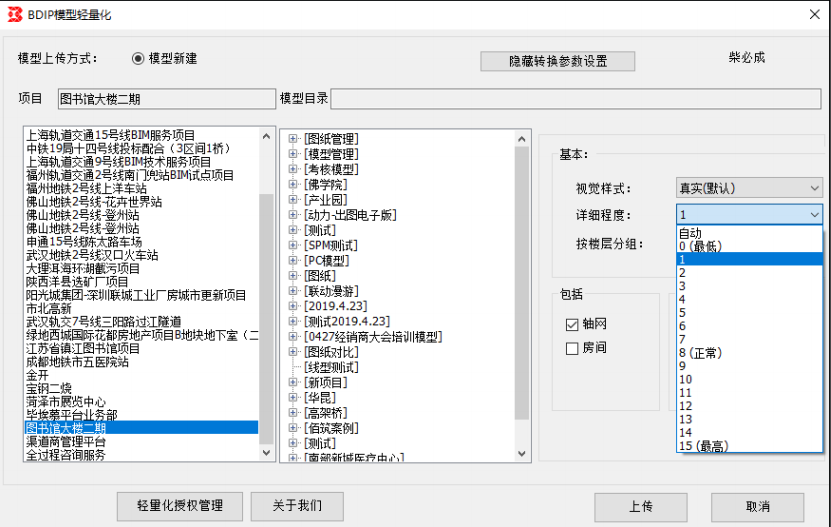831x527 pixels.
Task: Expand the [图纸管理] tree node
Action: [293, 139]
